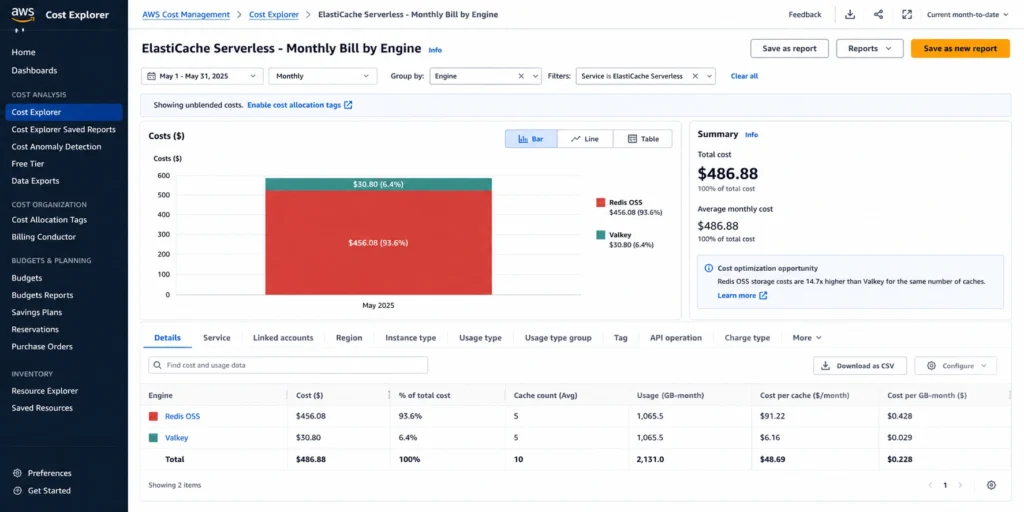Select the Charge type tab
Image resolution: width=1024 pixels, height=512 pixels.
pos(747,338)
